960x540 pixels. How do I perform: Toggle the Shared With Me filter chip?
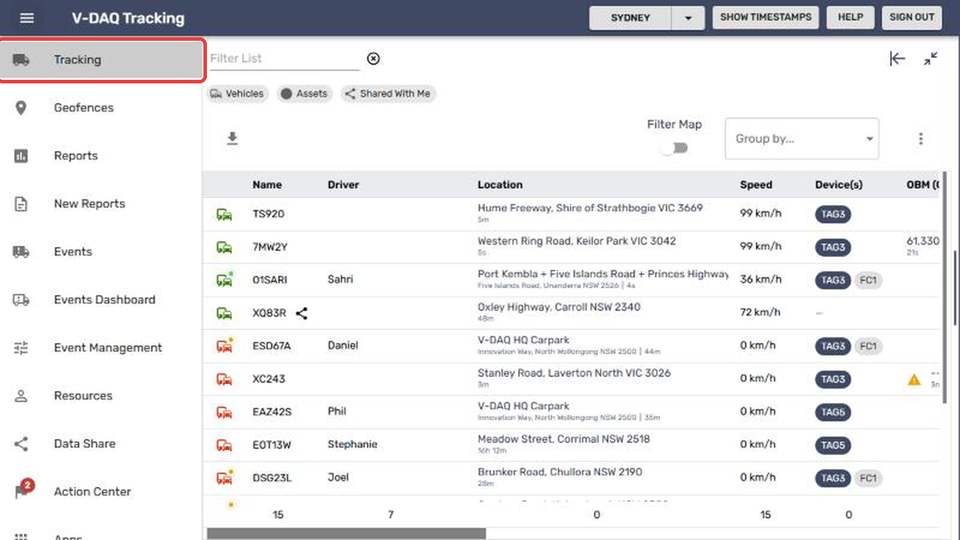[x=388, y=94]
